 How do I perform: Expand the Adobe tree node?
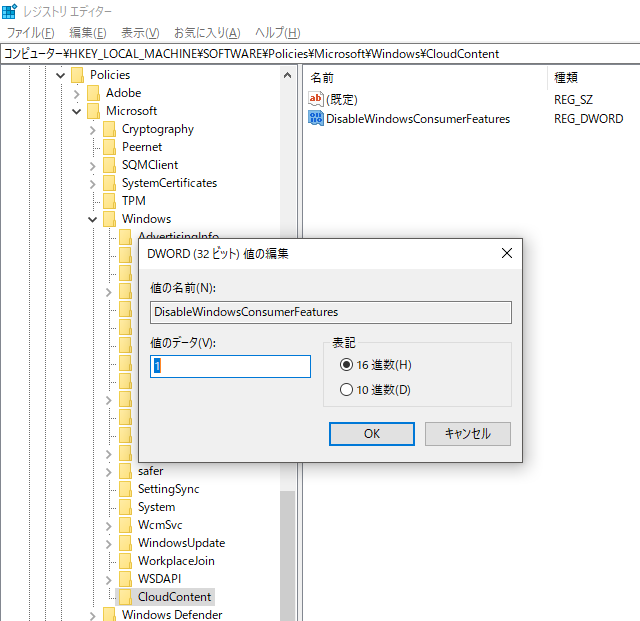point(76,94)
